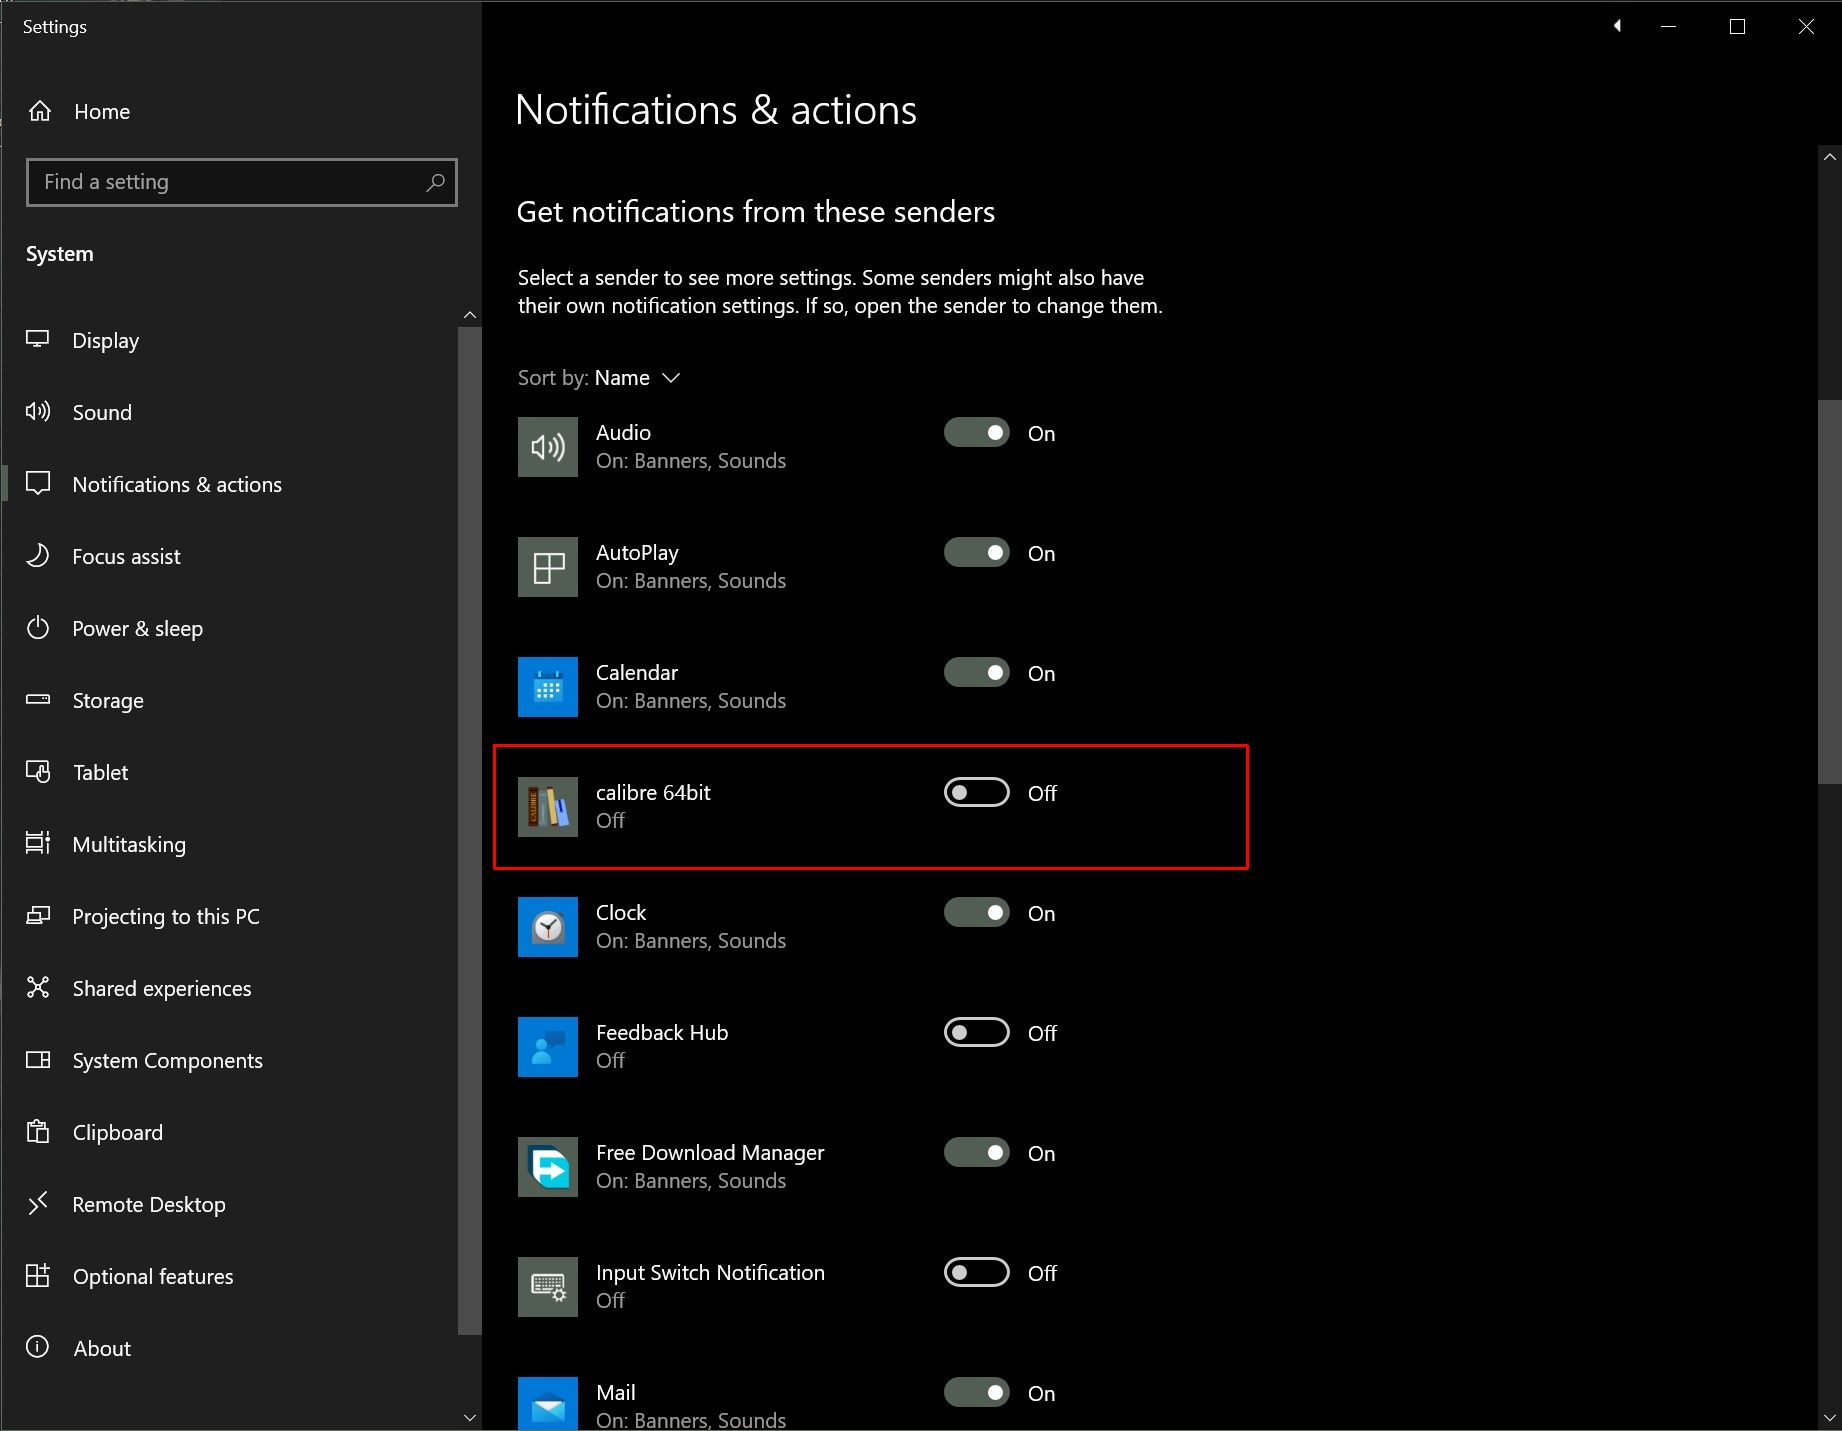Screen dimensions: 1842x1431
Task: Click sidebar scroll down arrow
Action: pyautogui.click(x=470, y=1417)
